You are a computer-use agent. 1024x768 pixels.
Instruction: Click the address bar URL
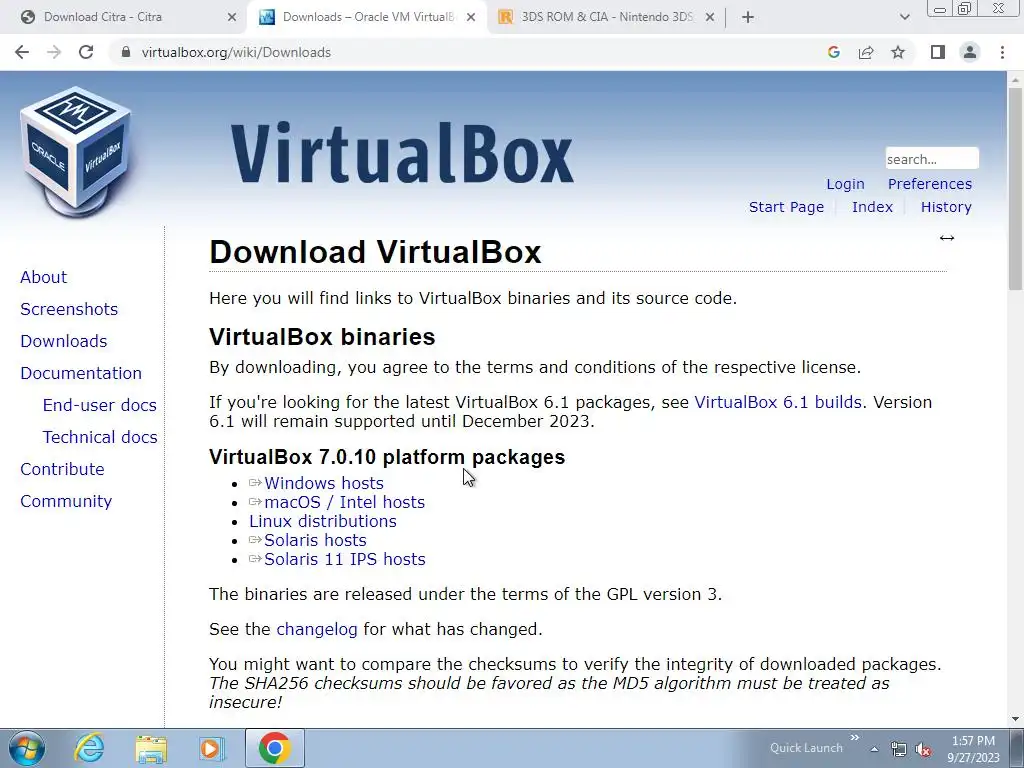[236, 52]
